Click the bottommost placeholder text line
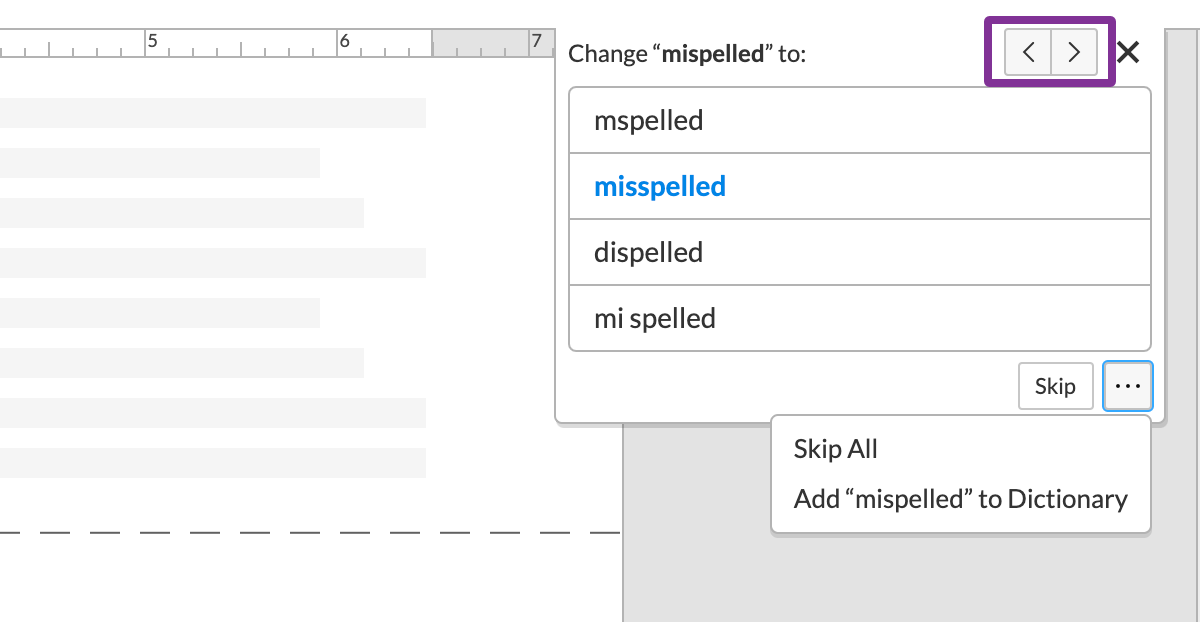Viewport: 1200px width, 622px height. (x=212, y=463)
